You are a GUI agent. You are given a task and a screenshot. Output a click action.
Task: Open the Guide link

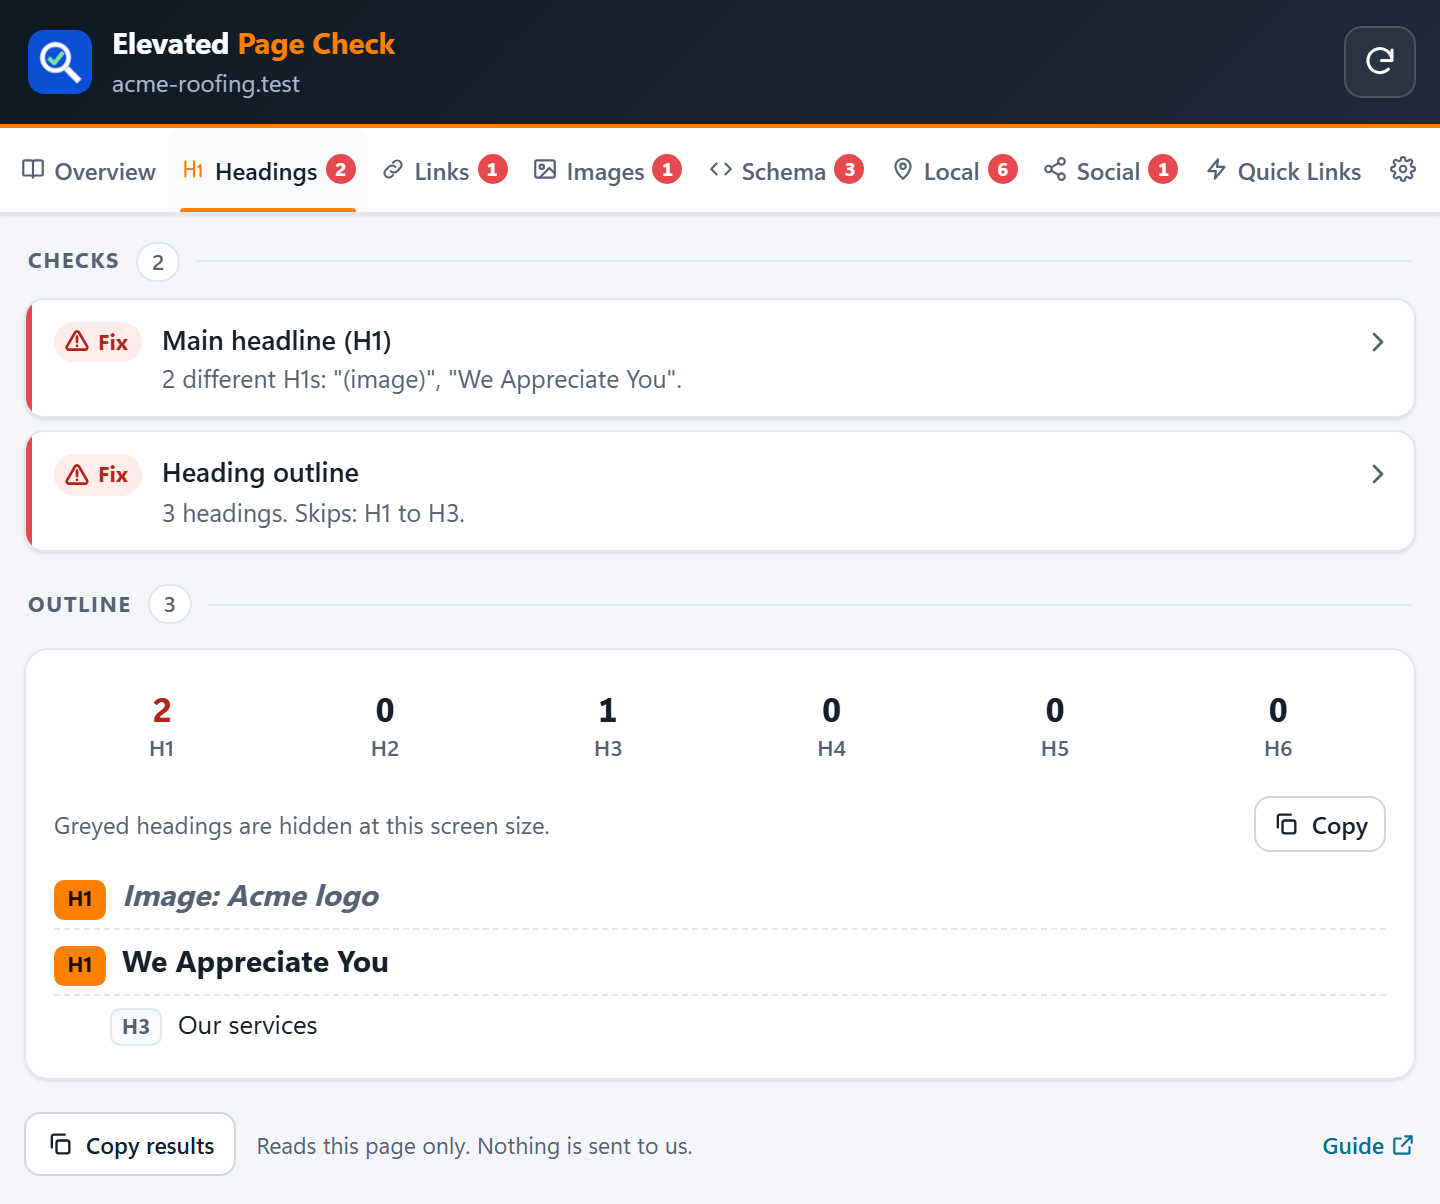point(1367,1146)
